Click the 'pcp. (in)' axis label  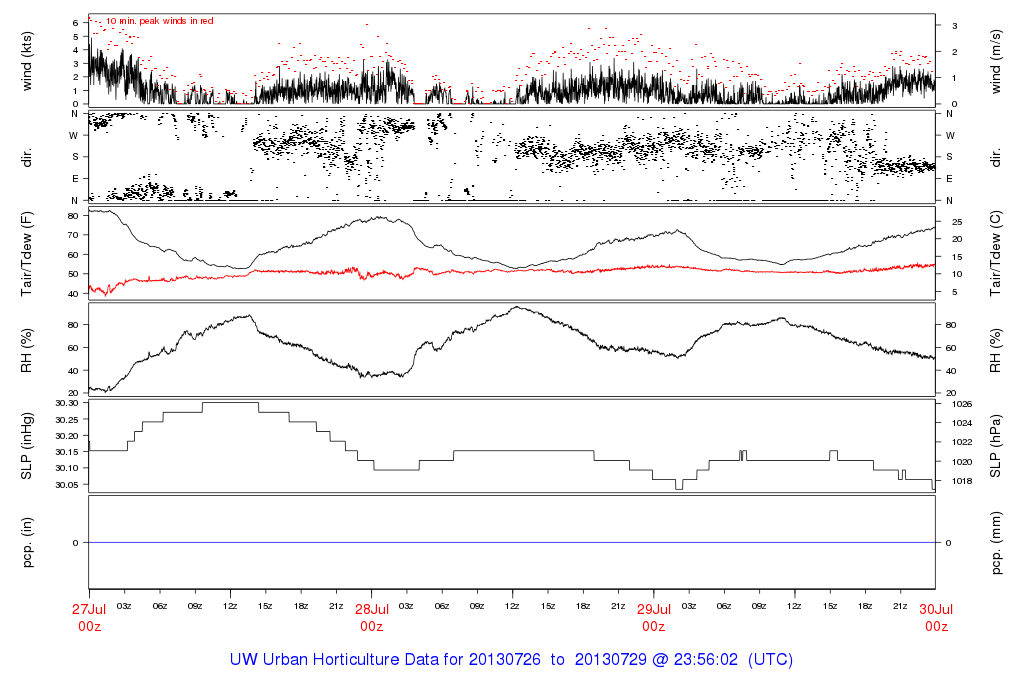(x=27, y=542)
